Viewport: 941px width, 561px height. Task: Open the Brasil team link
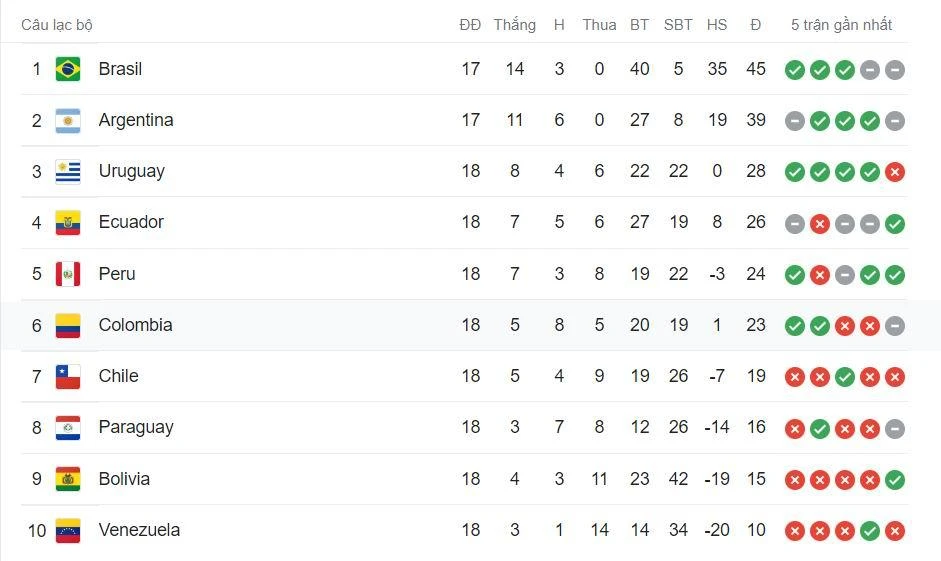[120, 69]
